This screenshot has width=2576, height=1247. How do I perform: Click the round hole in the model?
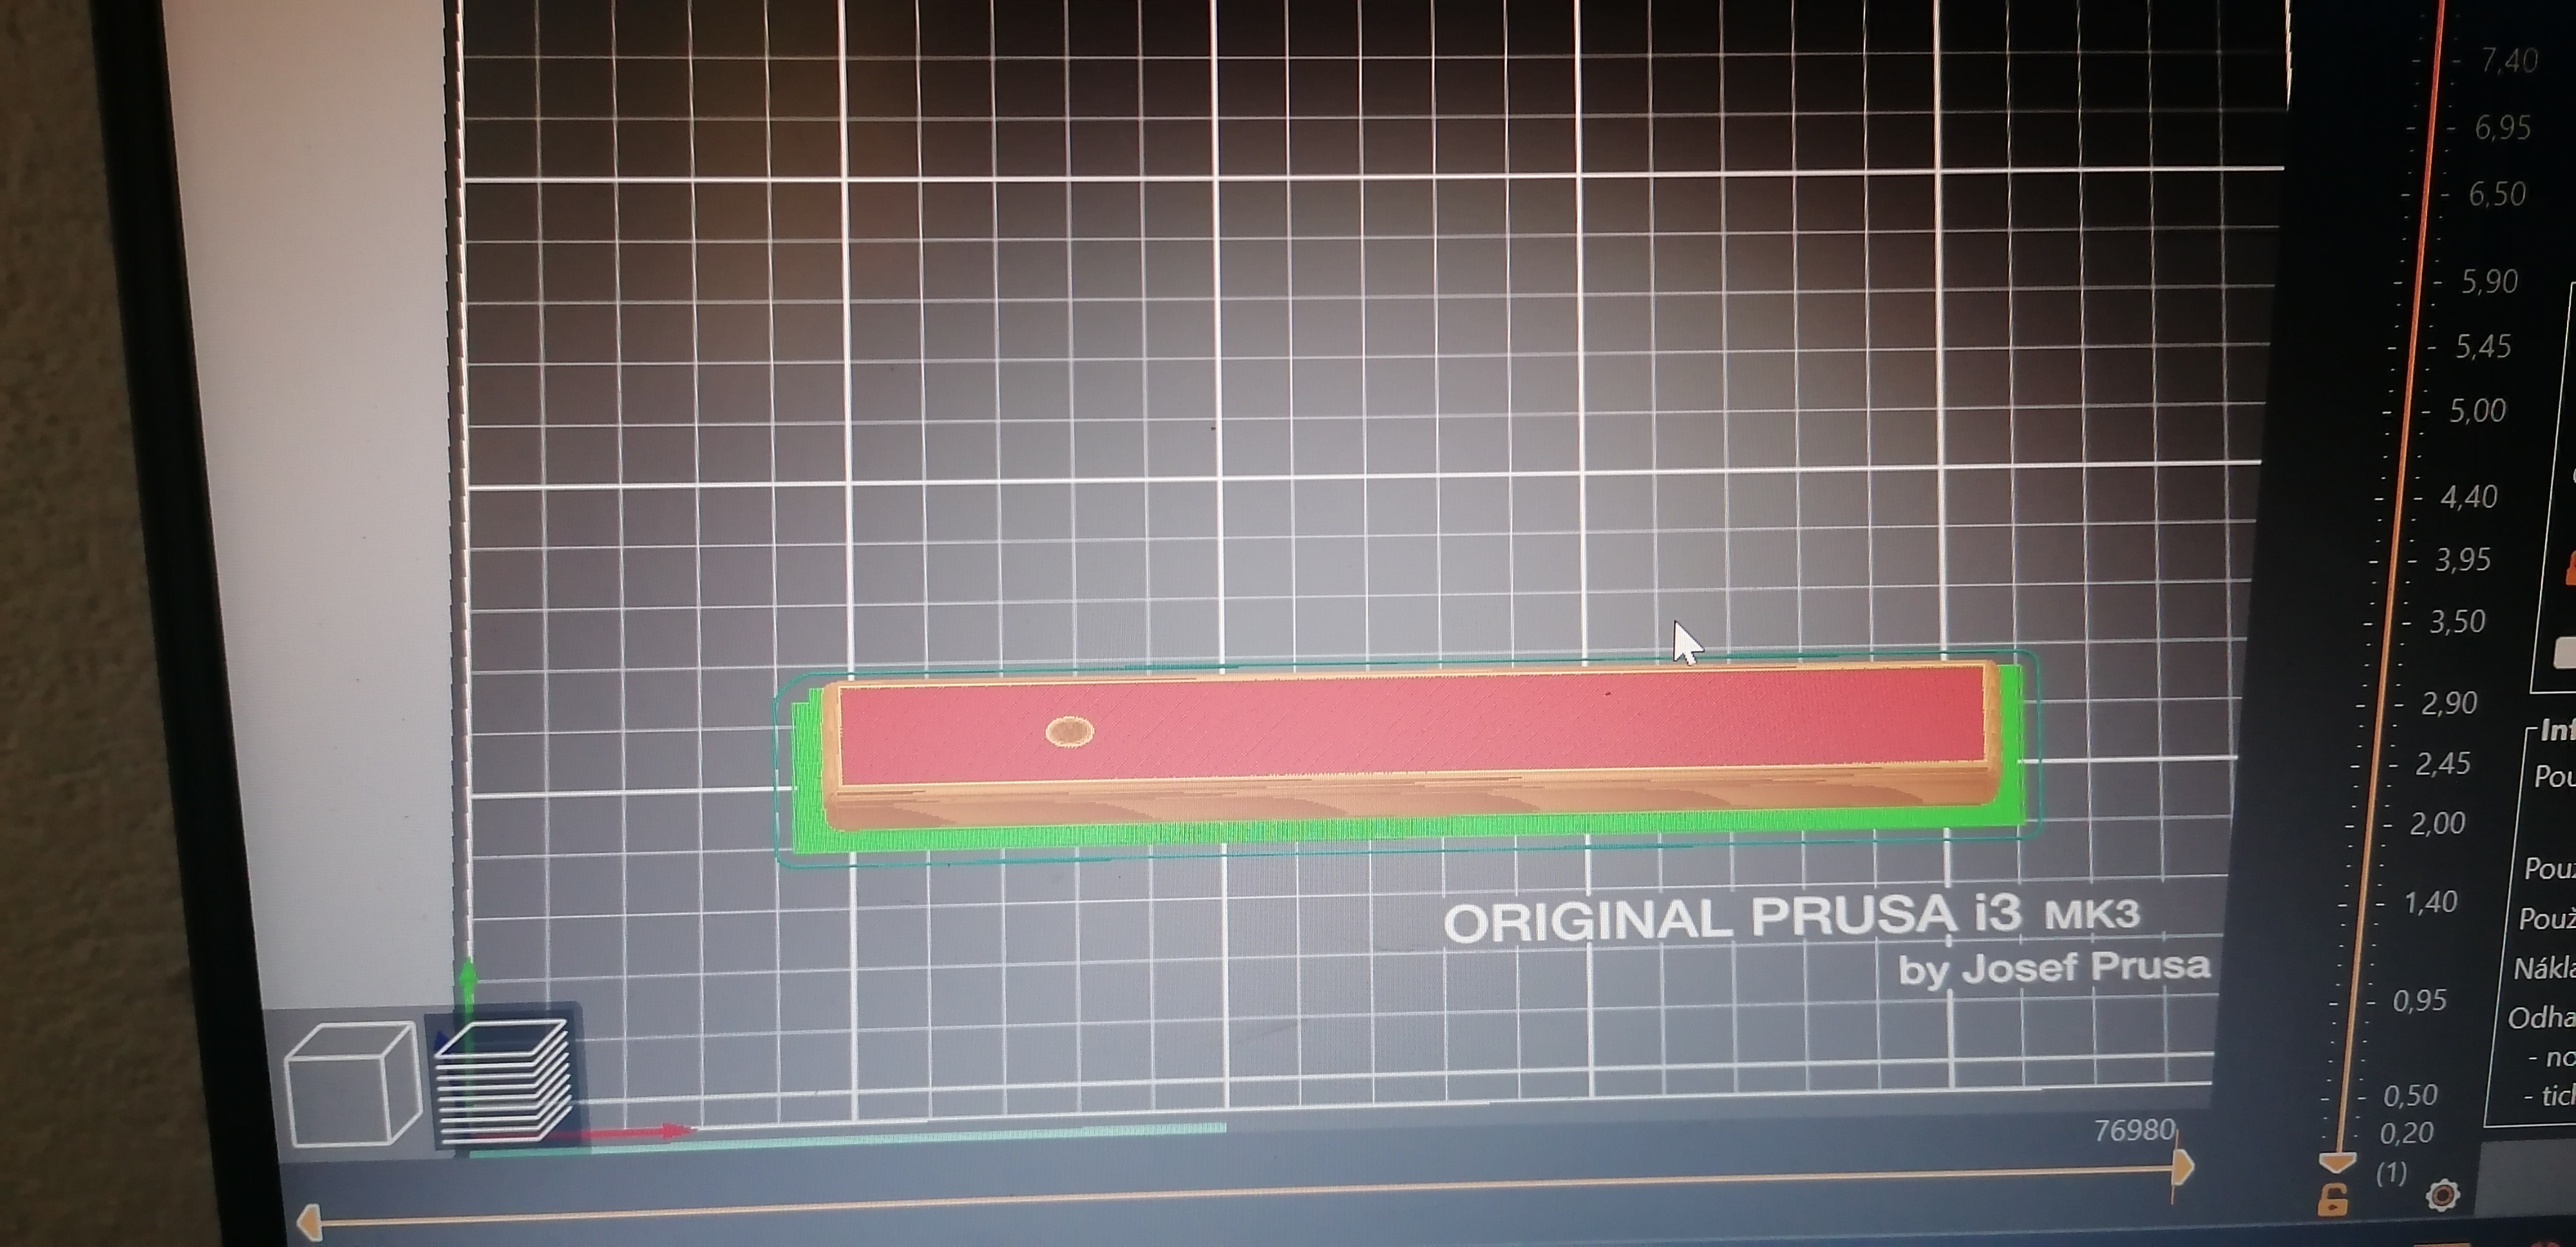click(1069, 732)
